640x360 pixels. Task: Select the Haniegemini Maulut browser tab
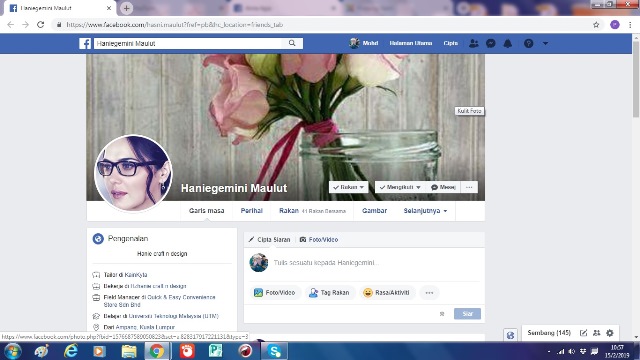(x=60, y=8)
